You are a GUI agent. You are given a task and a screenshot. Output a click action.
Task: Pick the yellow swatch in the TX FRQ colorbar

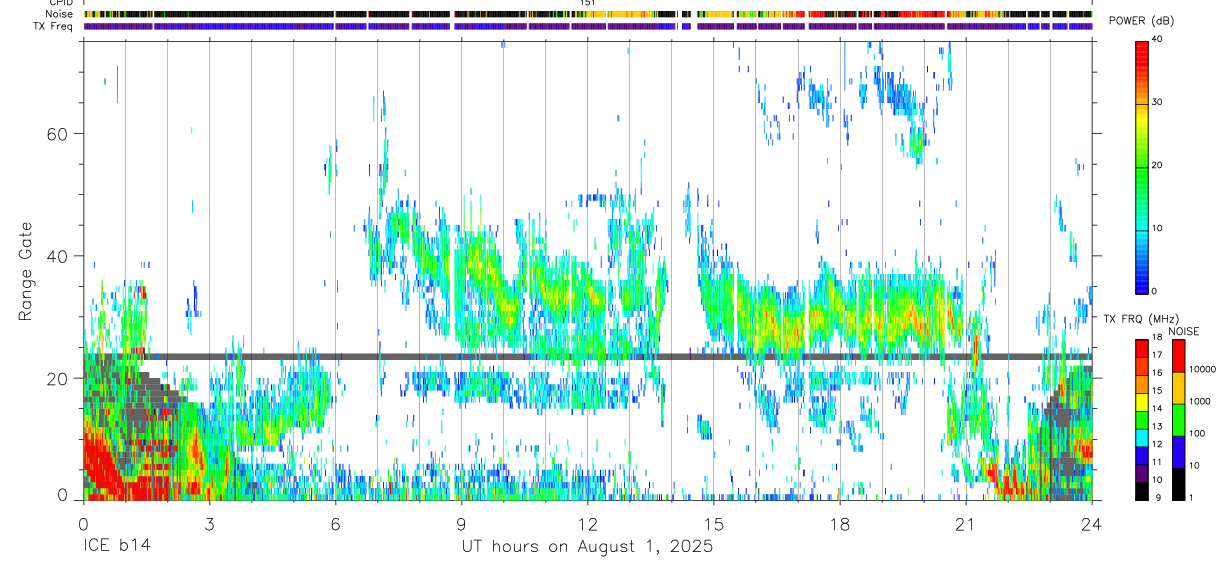pos(1141,401)
